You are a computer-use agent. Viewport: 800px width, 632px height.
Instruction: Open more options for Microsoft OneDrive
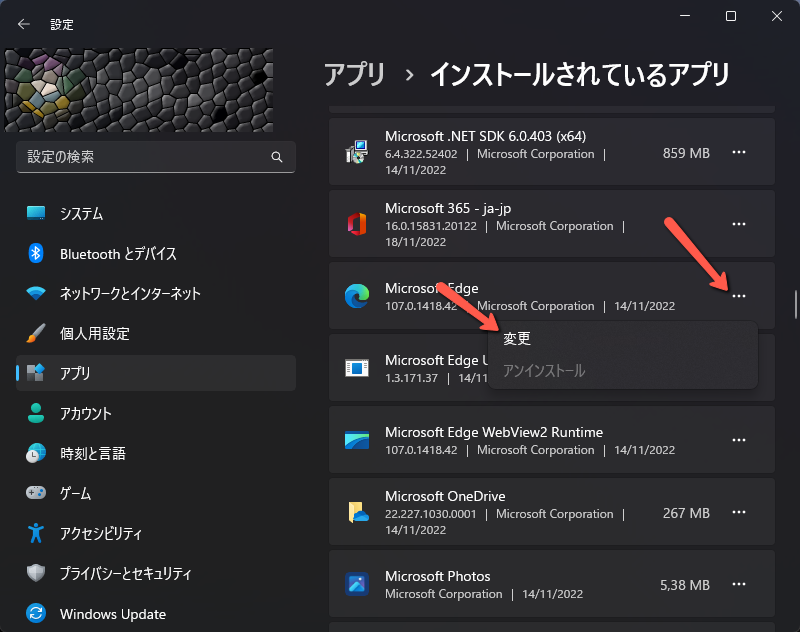[x=739, y=512]
